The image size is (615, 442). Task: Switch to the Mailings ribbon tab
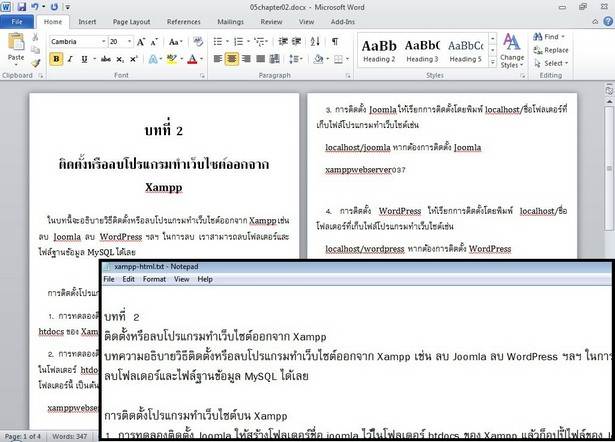[x=230, y=22]
